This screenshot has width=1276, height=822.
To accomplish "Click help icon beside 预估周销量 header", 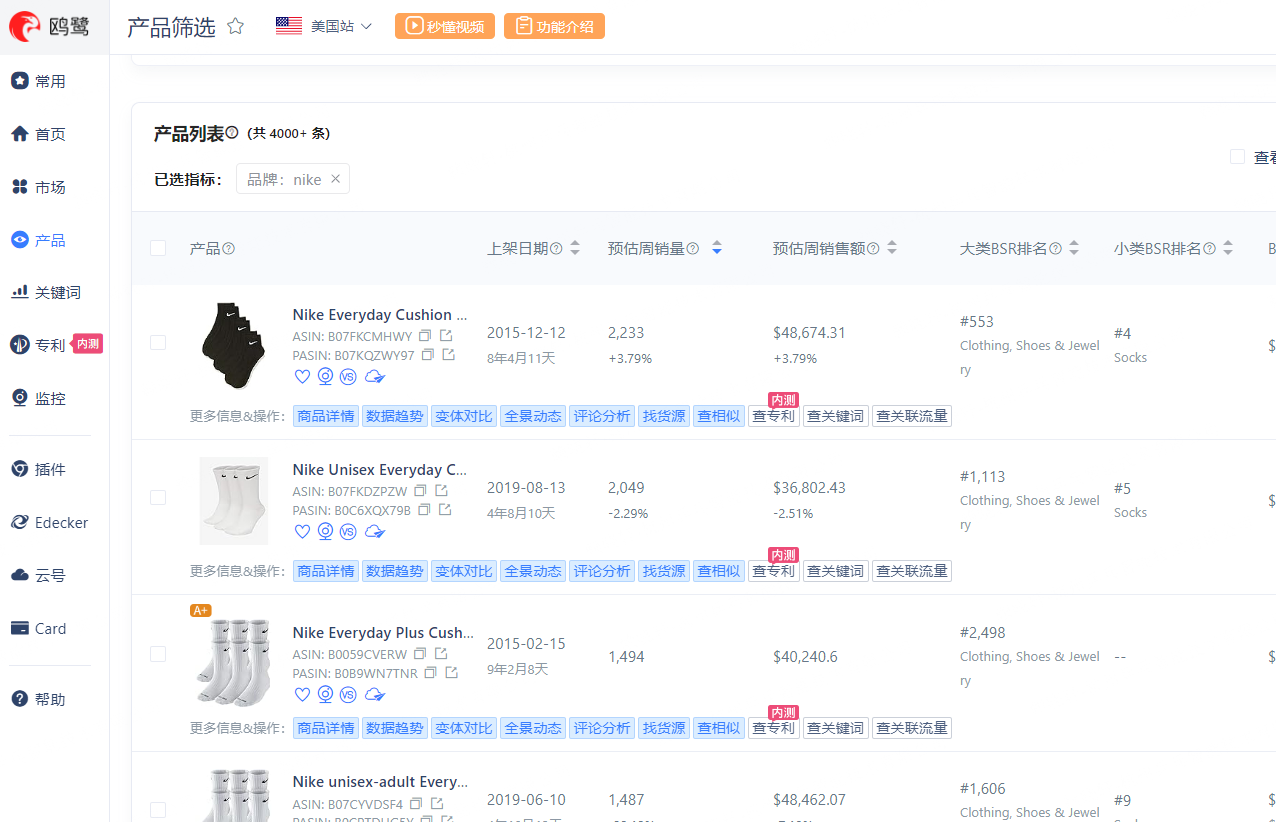I will tap(692, 248).
